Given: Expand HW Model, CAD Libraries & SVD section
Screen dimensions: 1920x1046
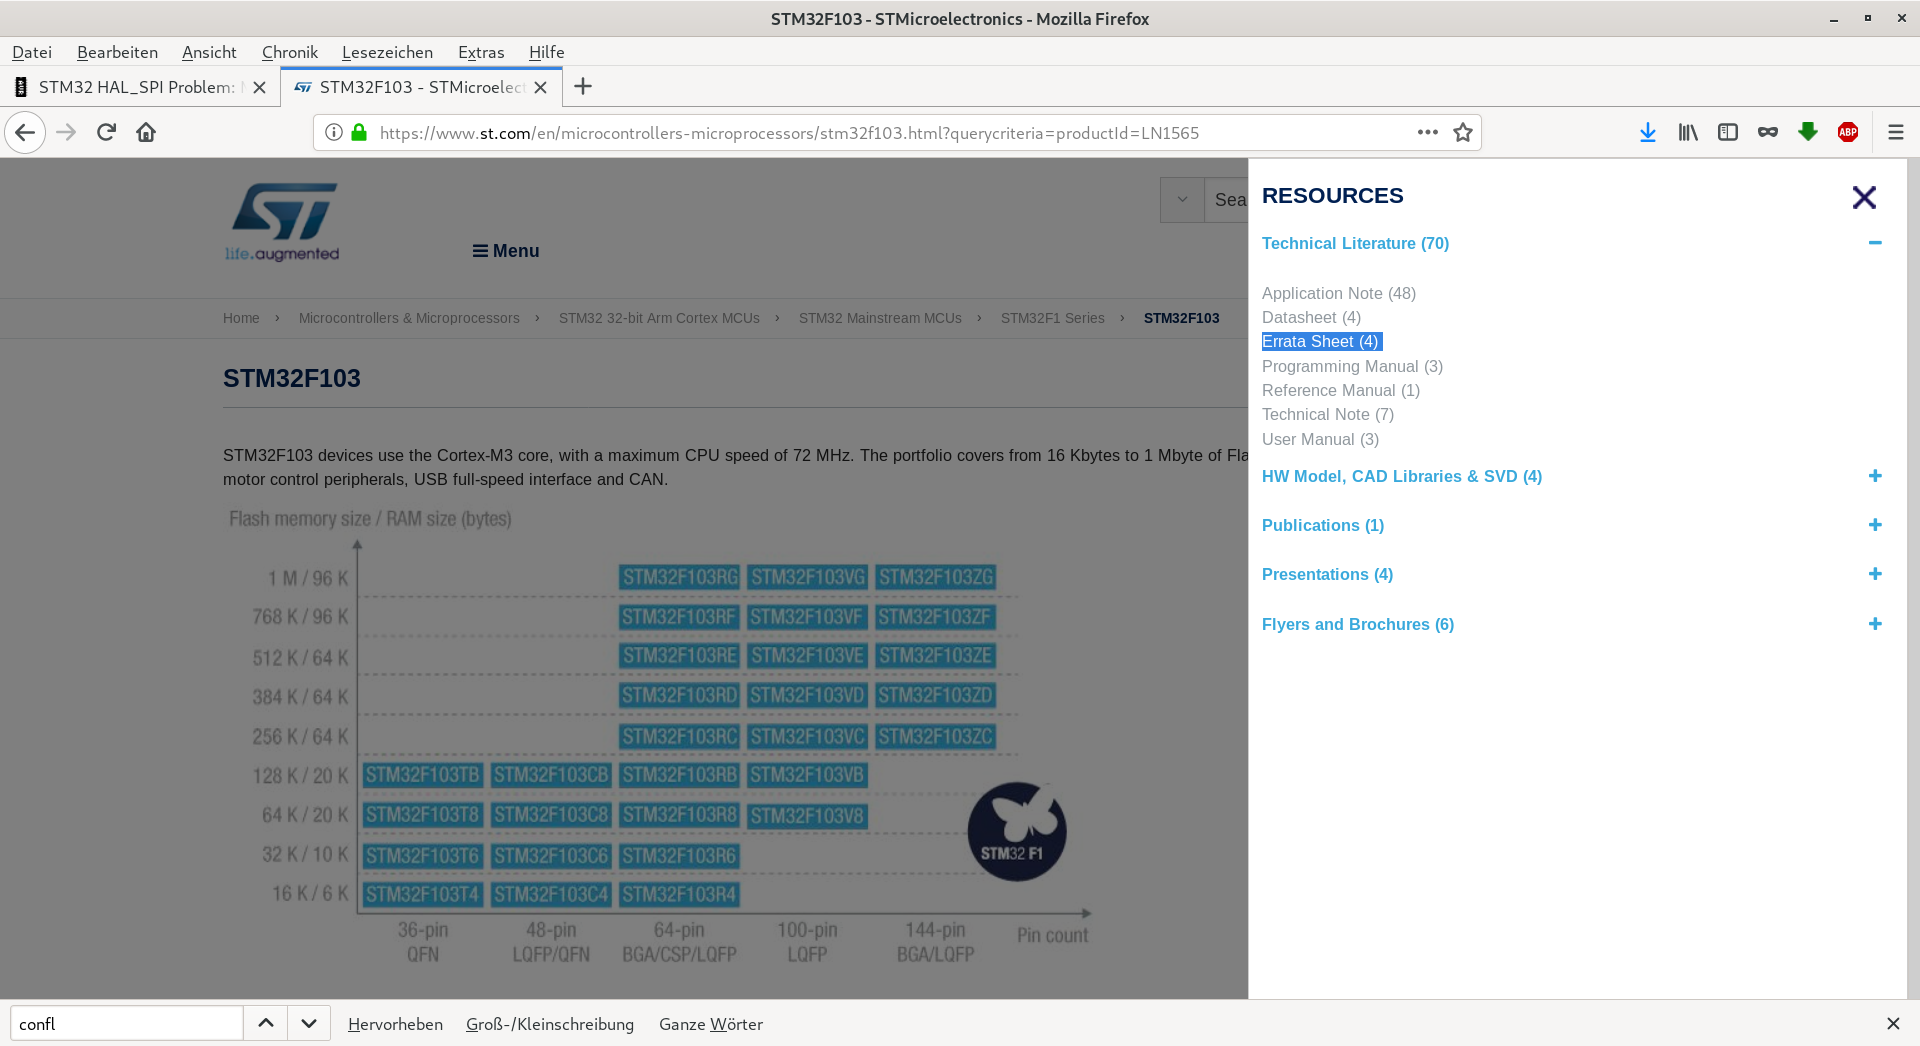Looking at the screenshot, I should click(x=1875, y=476).
